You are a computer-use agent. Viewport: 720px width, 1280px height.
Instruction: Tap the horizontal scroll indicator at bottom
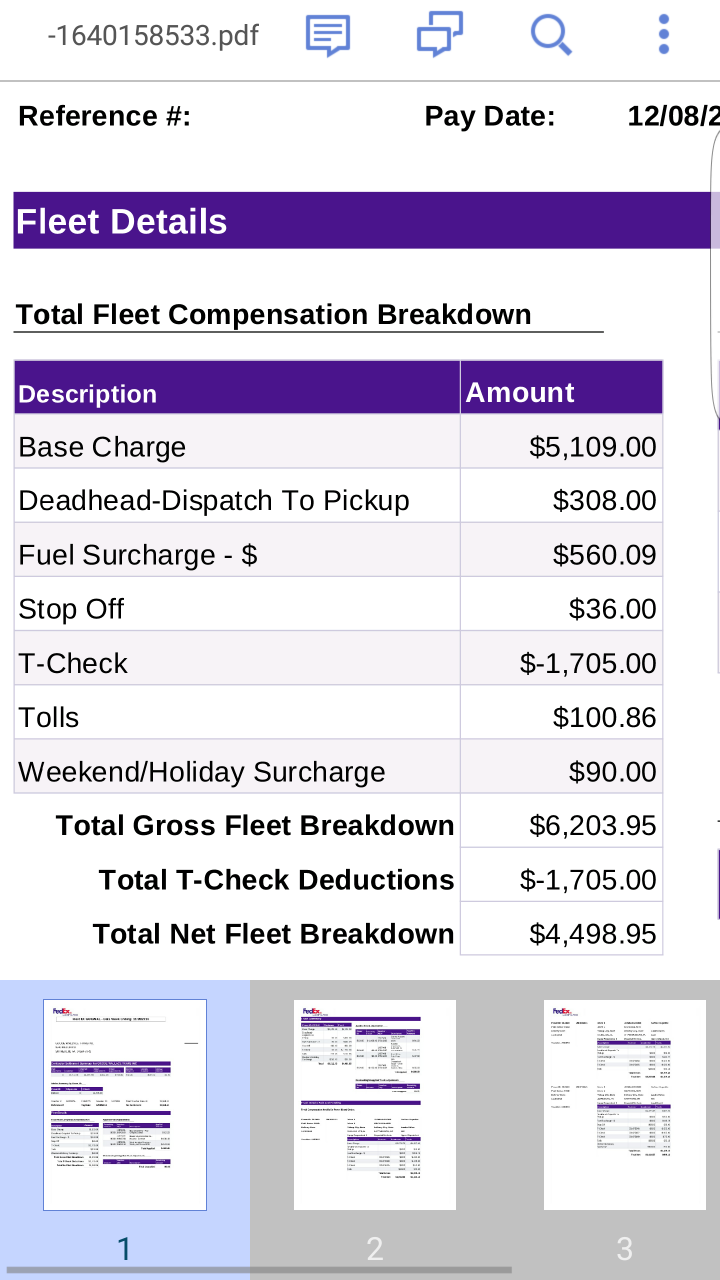point(258,1271)
